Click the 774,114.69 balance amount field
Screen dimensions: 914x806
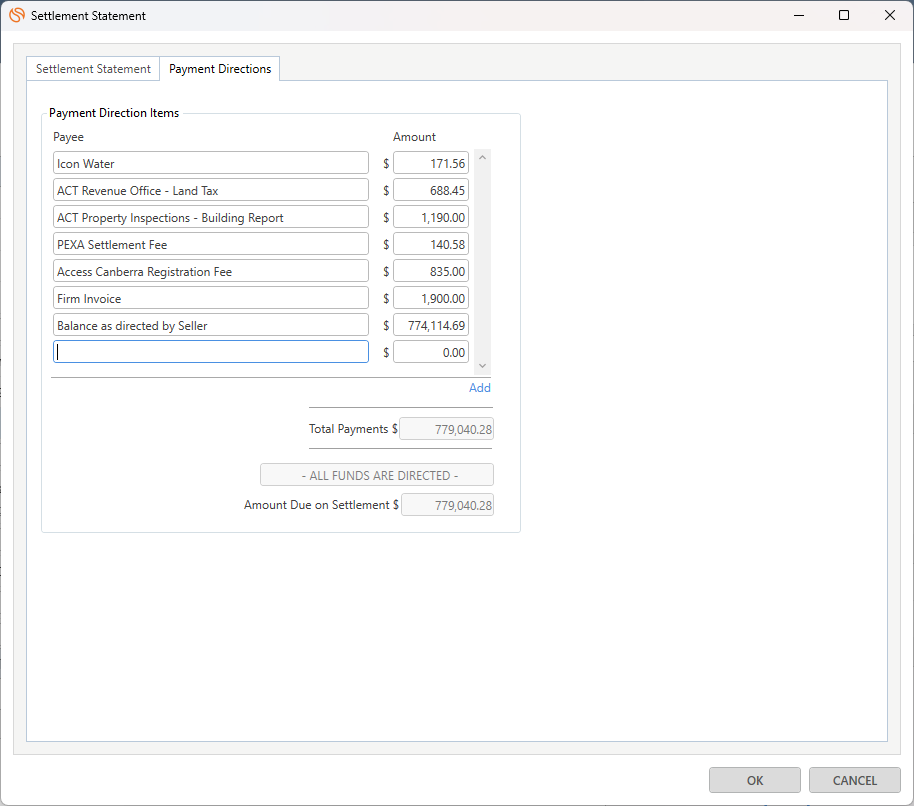(431, 325)
